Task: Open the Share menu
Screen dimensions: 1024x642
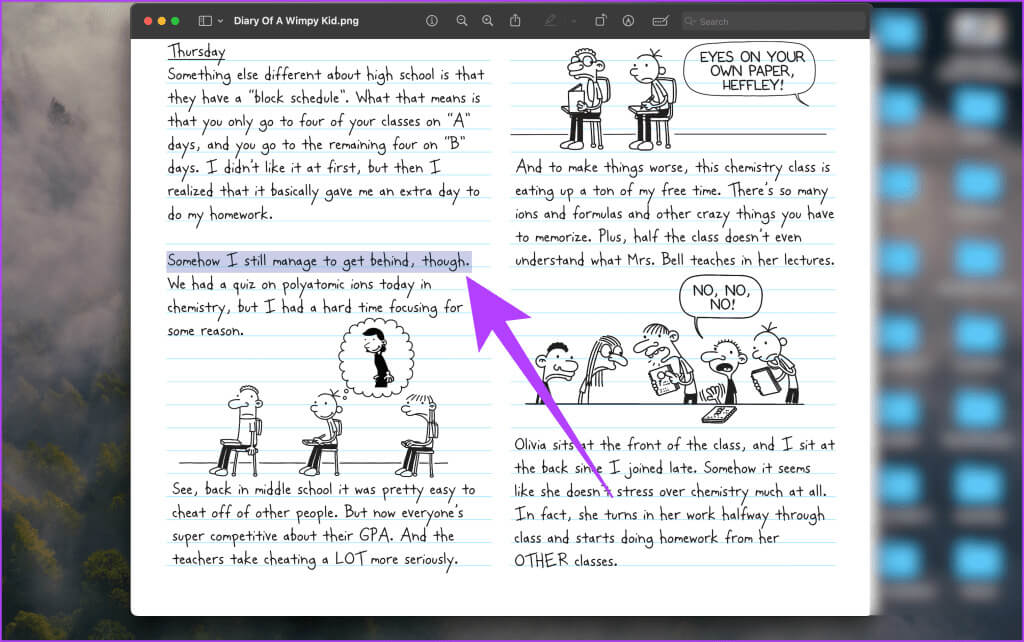Action: point(515,21)
